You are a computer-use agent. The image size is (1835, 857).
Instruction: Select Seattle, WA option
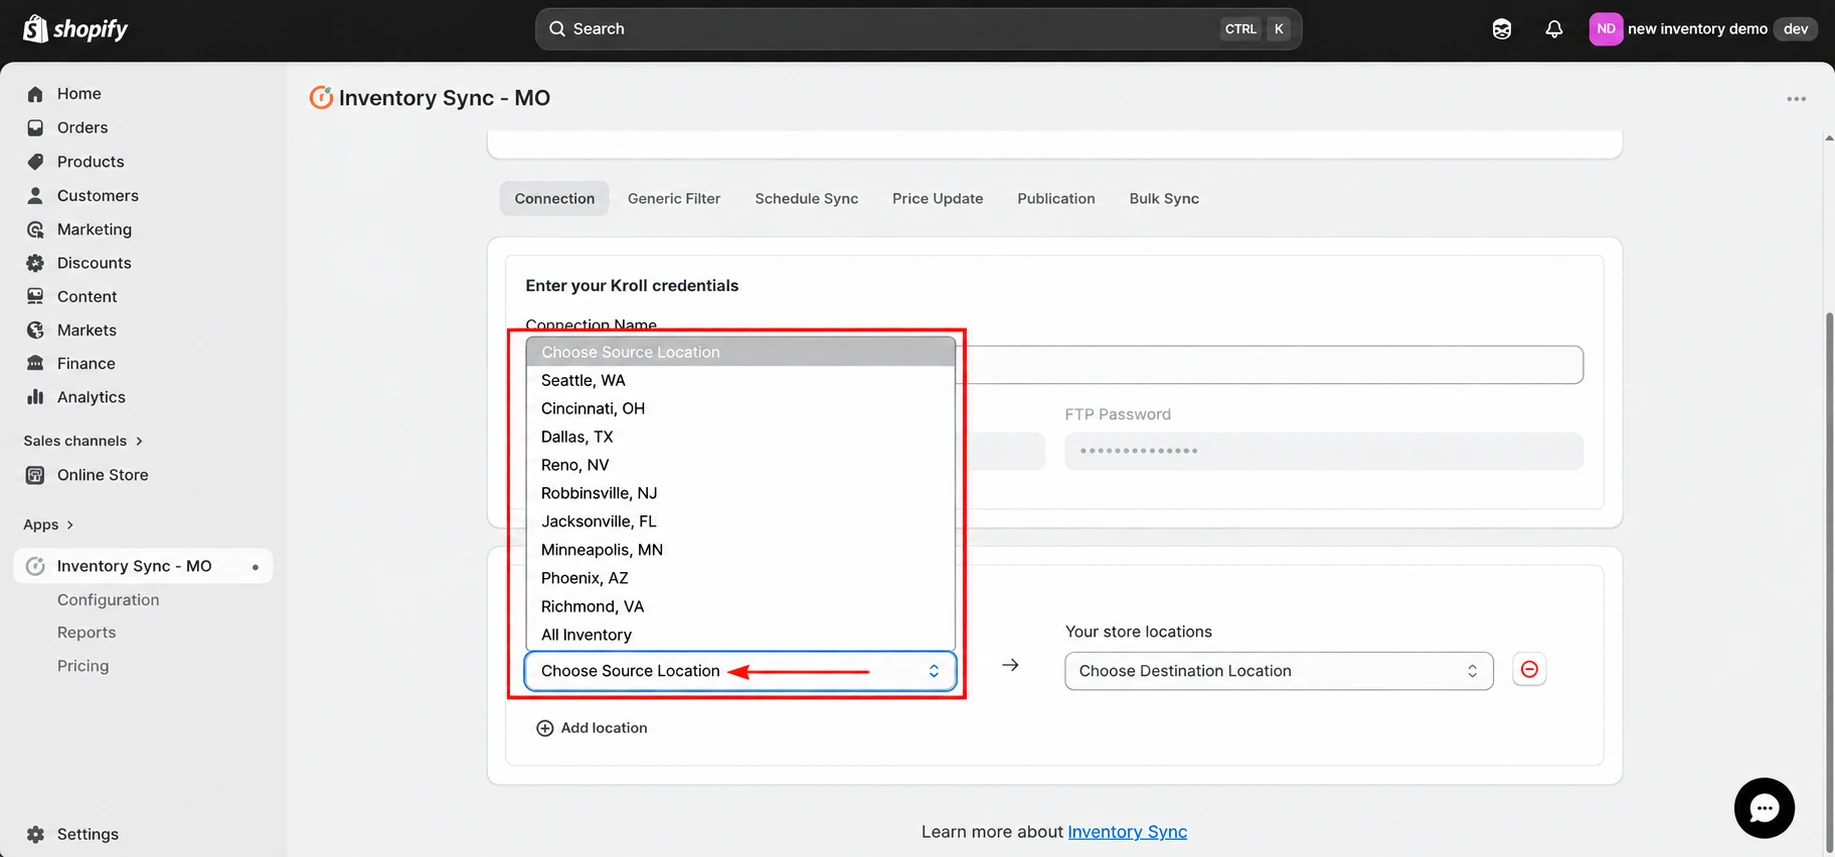(x=740, y=380)
